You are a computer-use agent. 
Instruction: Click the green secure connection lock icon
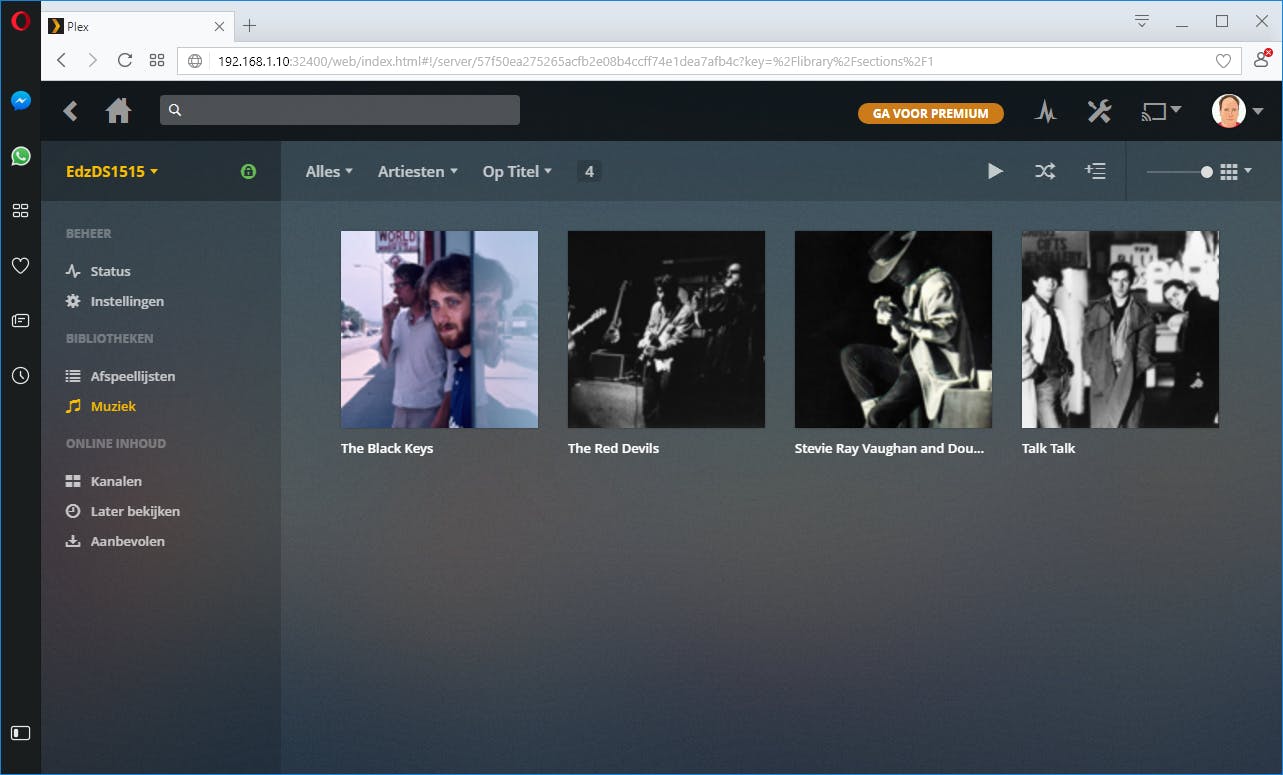click(x=249, y=171)
